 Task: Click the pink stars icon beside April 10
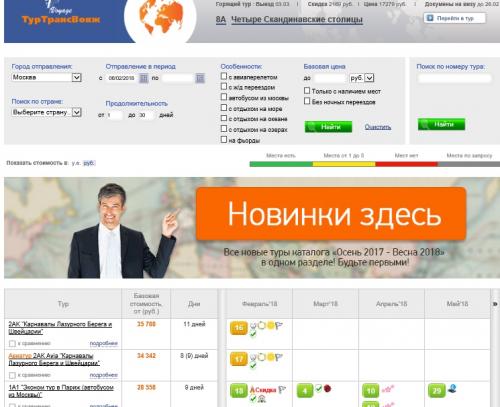[x=388, y=389]
